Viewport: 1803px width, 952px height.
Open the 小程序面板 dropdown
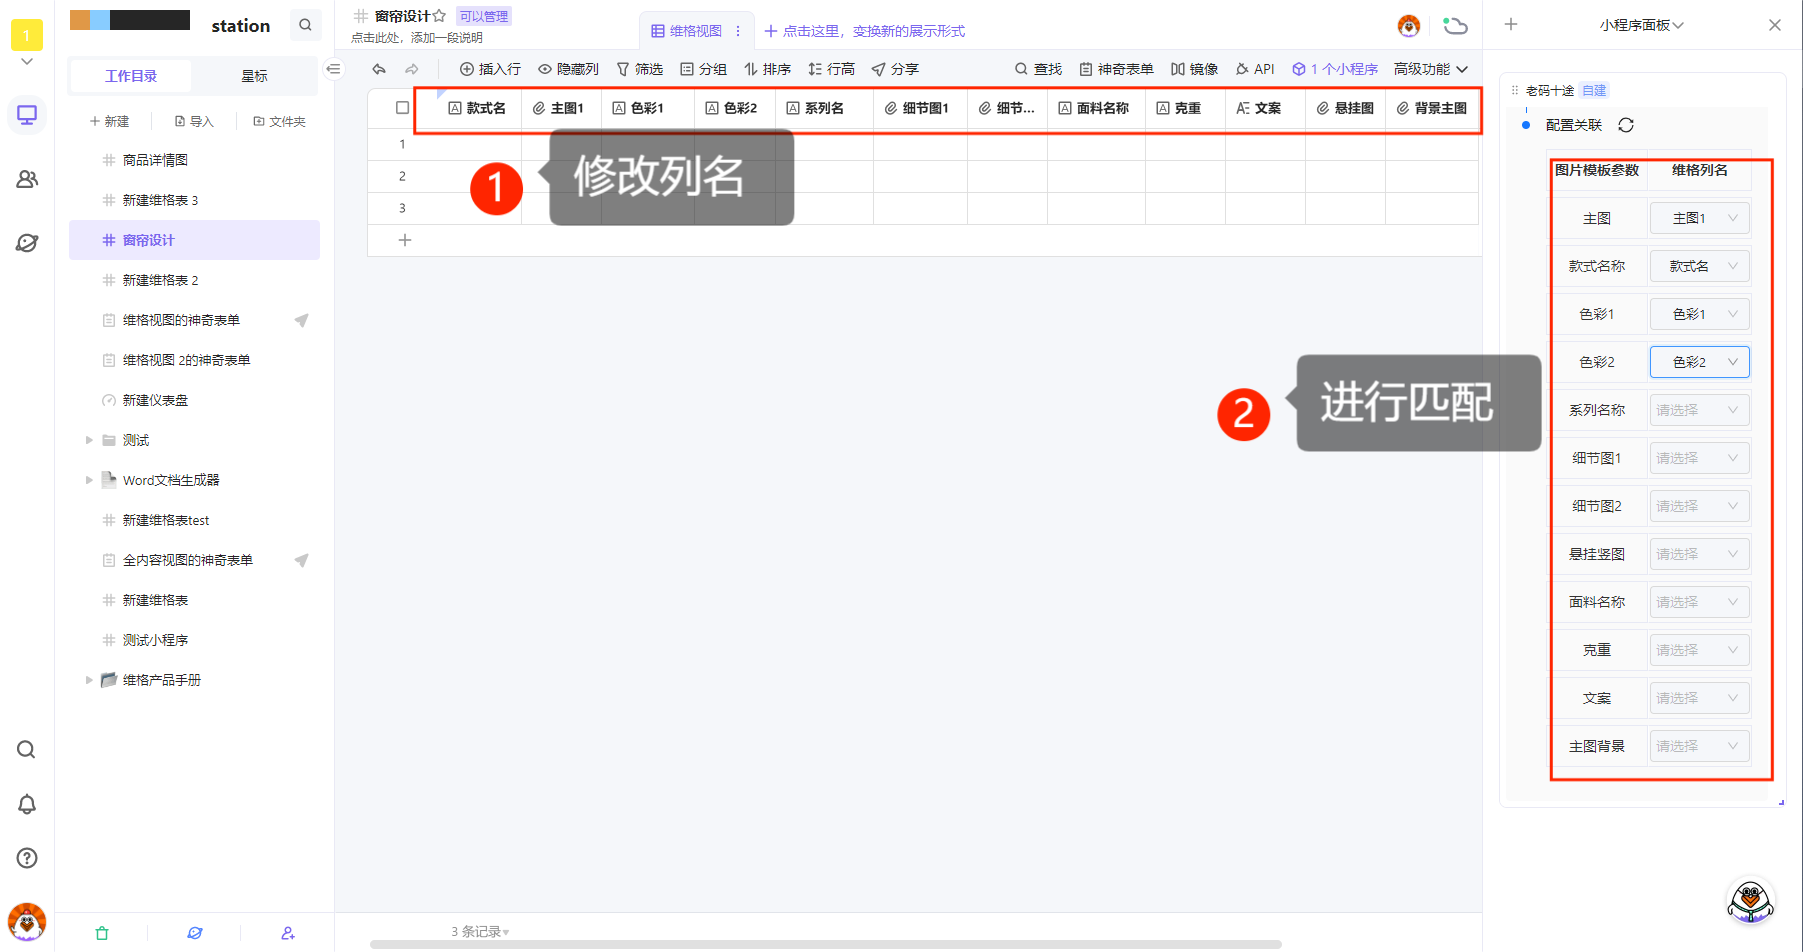[1641, 25]
